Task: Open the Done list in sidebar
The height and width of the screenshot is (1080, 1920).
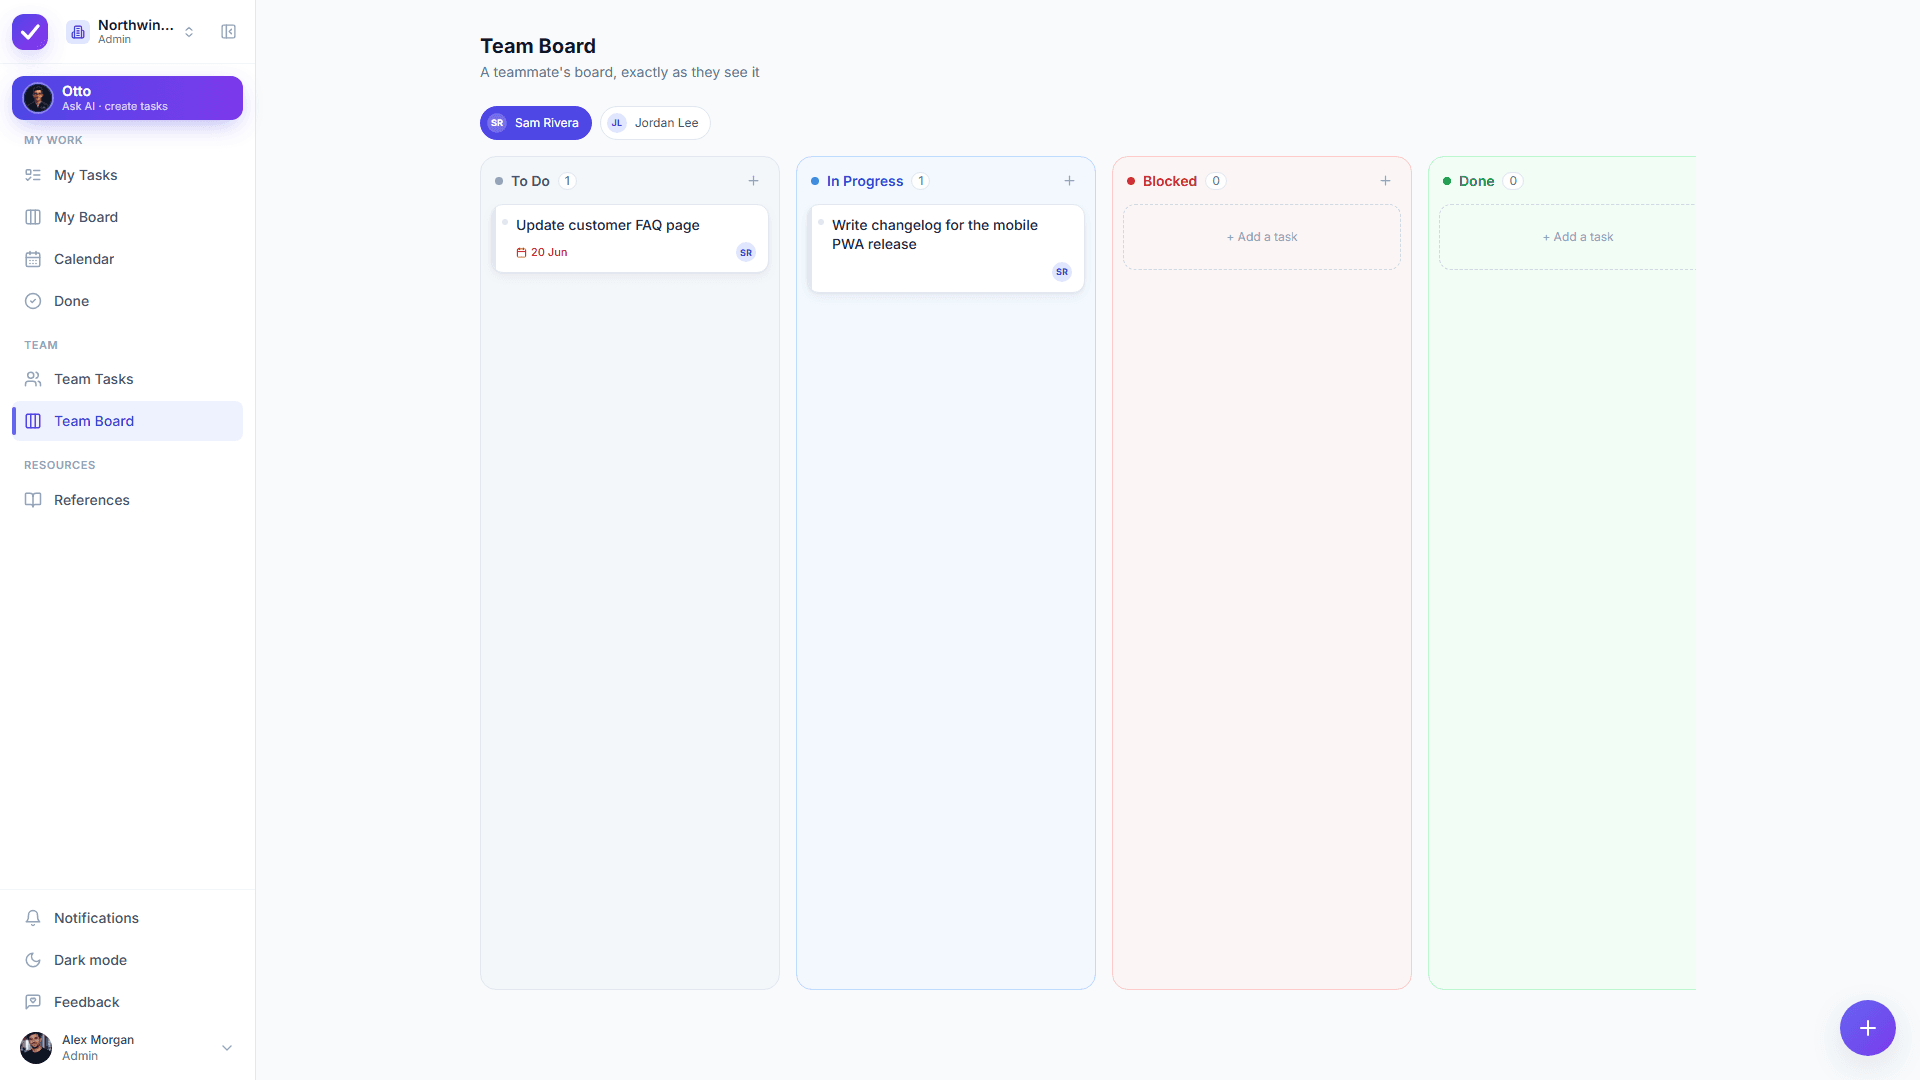Action: (x=127, y=301)
